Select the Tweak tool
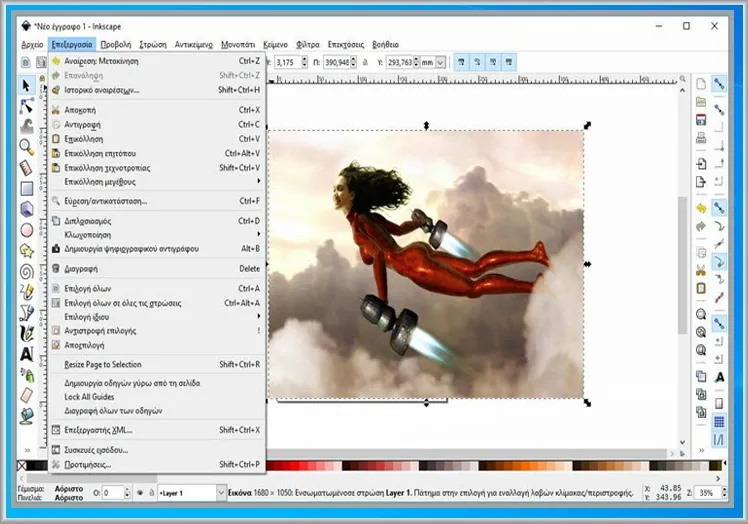 coord(27,126)
